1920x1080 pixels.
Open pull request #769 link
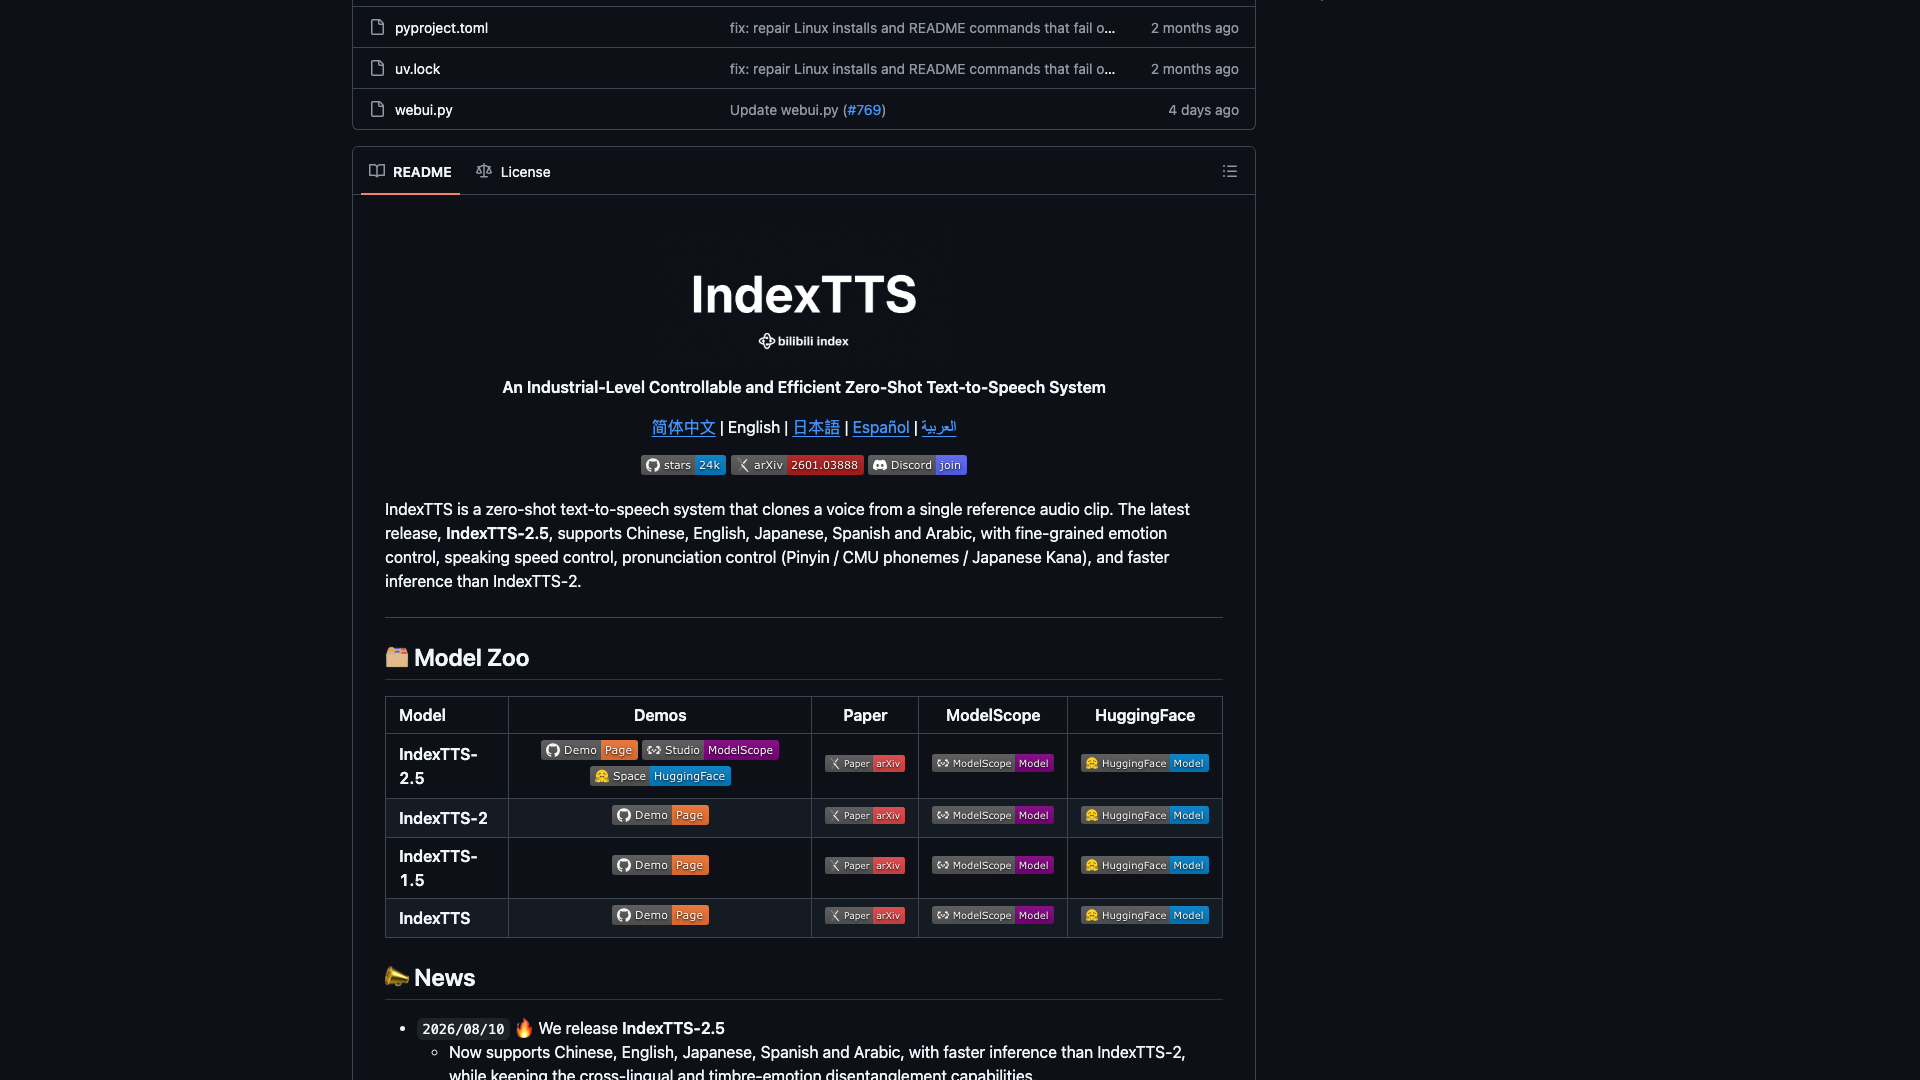(864, 110)
